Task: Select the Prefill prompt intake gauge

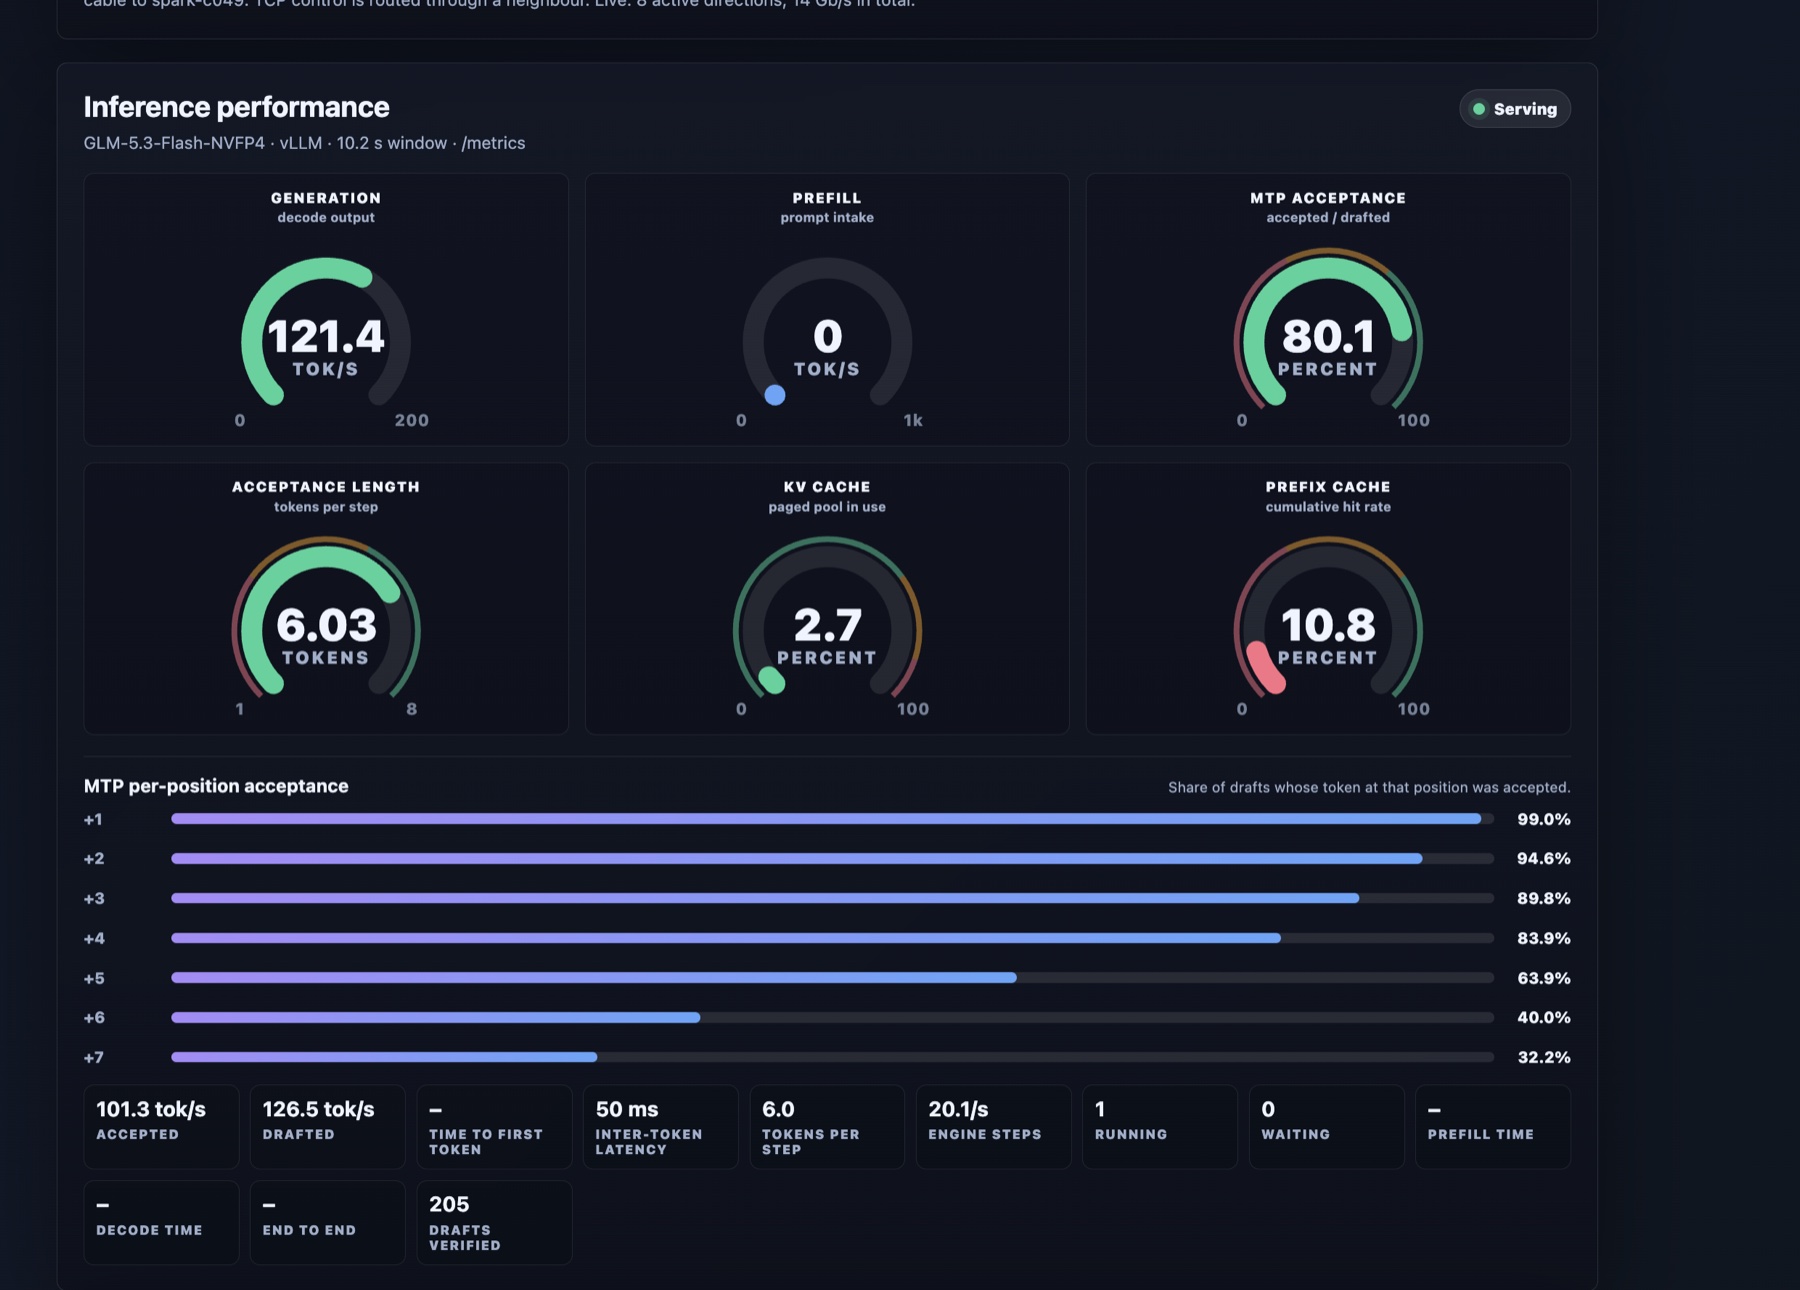Action: click(x=827, y=309)
